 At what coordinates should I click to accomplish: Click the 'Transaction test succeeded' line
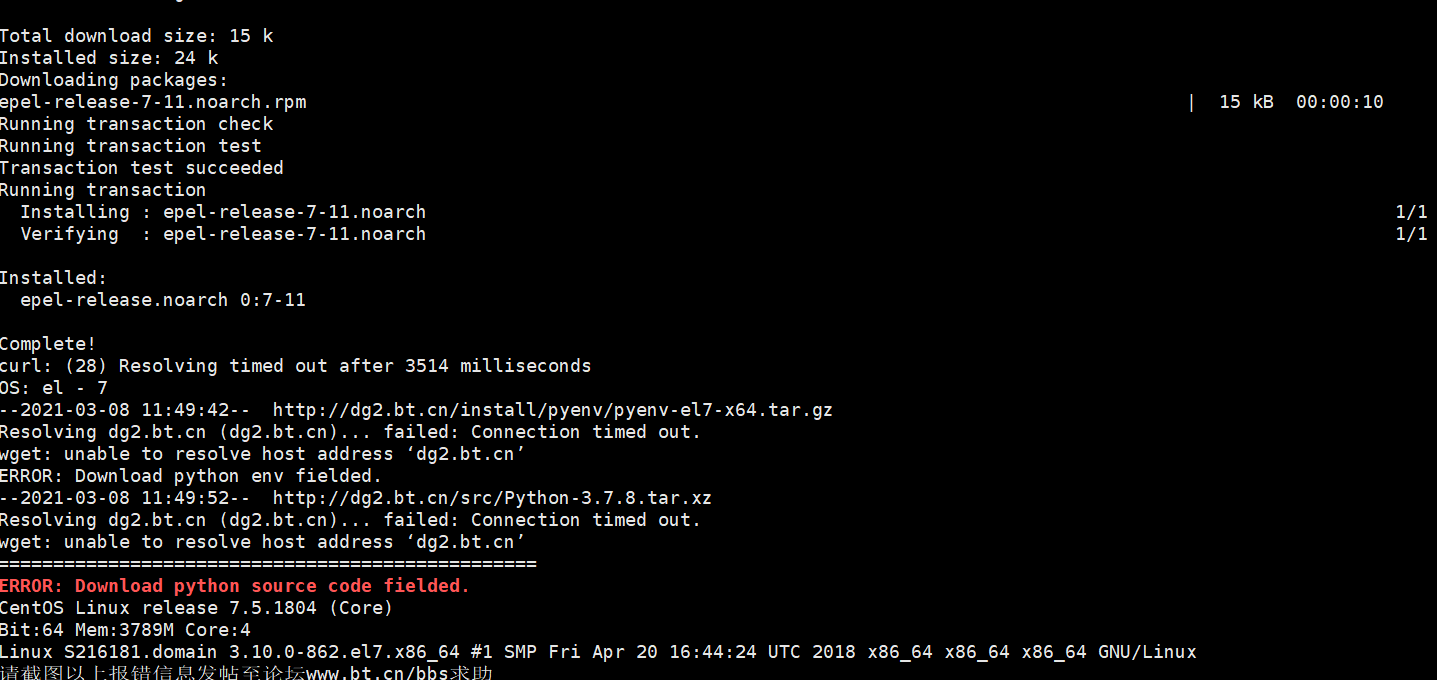coord(142,168)
